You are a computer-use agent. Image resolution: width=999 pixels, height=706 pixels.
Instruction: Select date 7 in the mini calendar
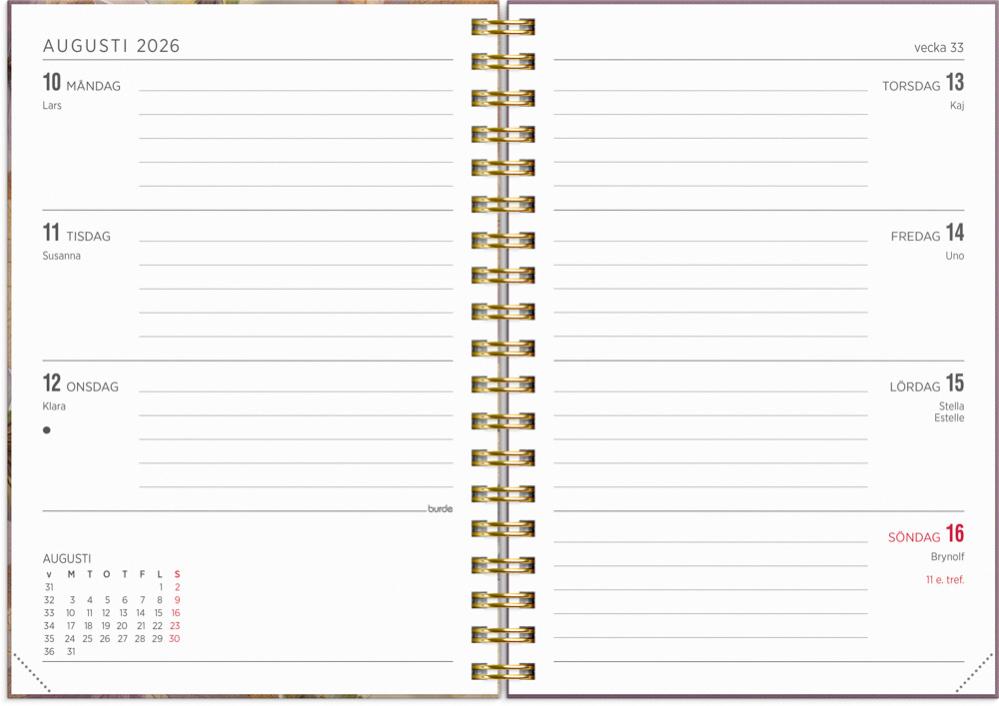(x=143, y=600)
